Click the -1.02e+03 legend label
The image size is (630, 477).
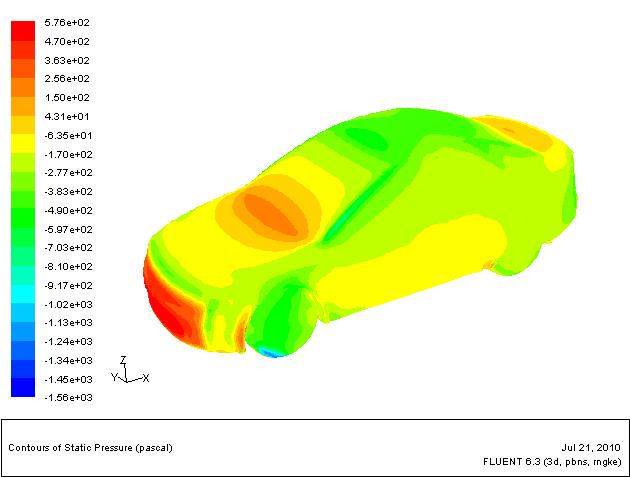pyautogui.click(x=68, y=305)
